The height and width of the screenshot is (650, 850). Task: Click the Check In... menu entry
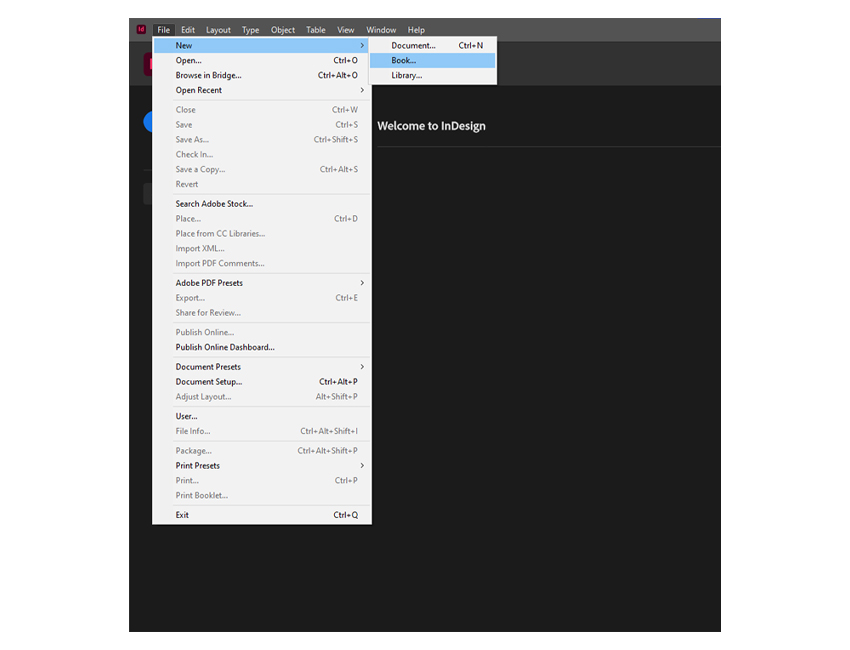coord(262,155)
